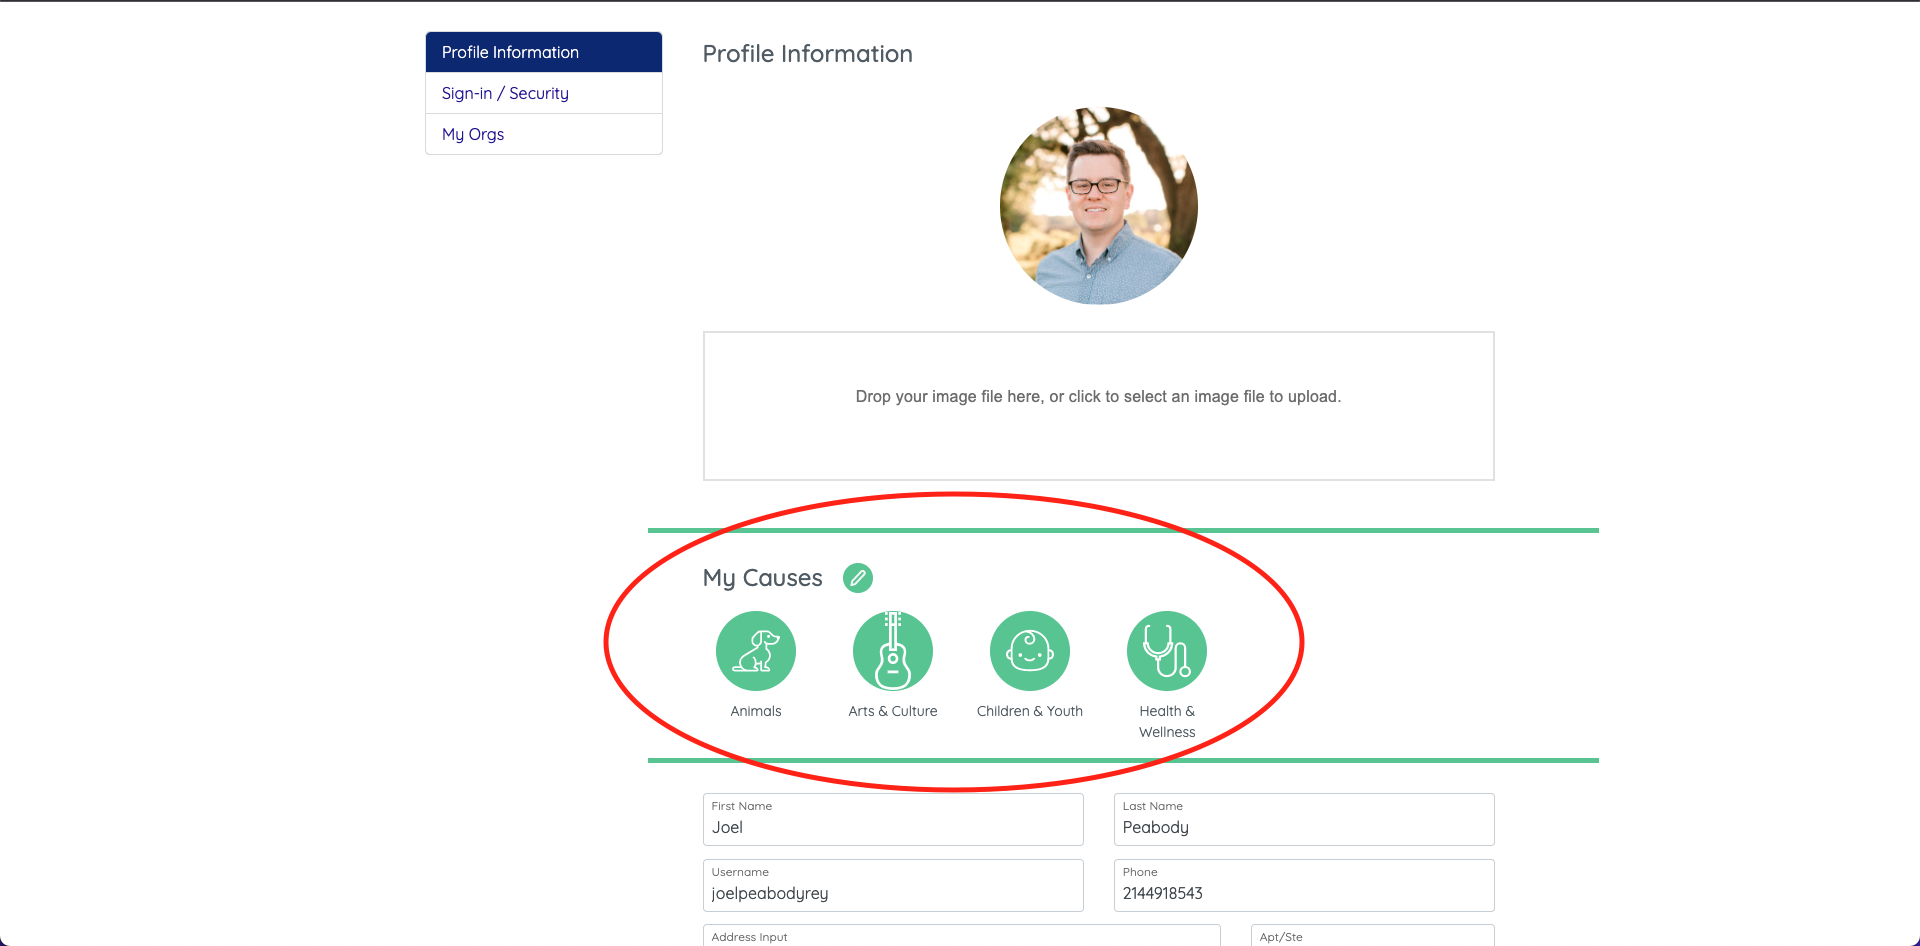The width and height of the screenshot is (1920, 946).
Task: Select the Health & Wellness stethoscope icon
Action: 1167,651
